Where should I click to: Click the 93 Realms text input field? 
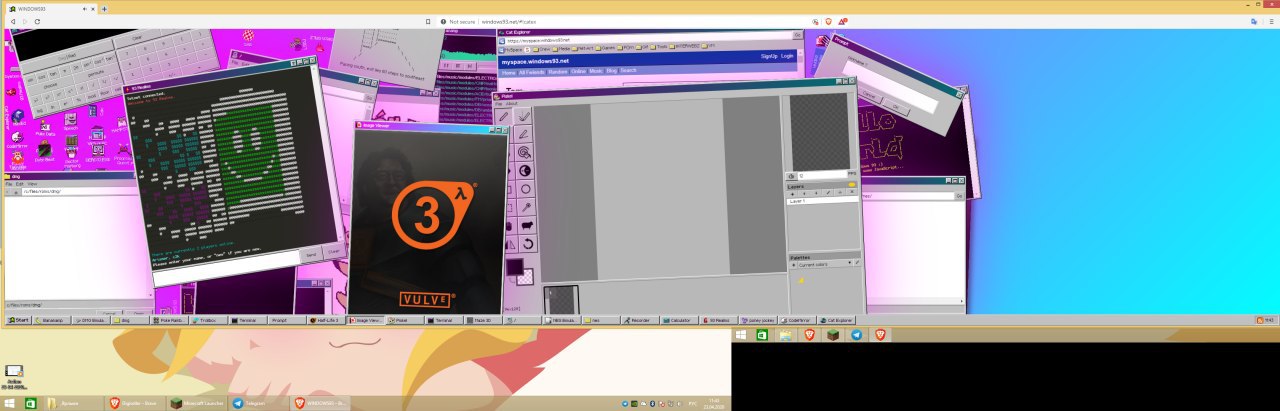click(x=226, y=270)
